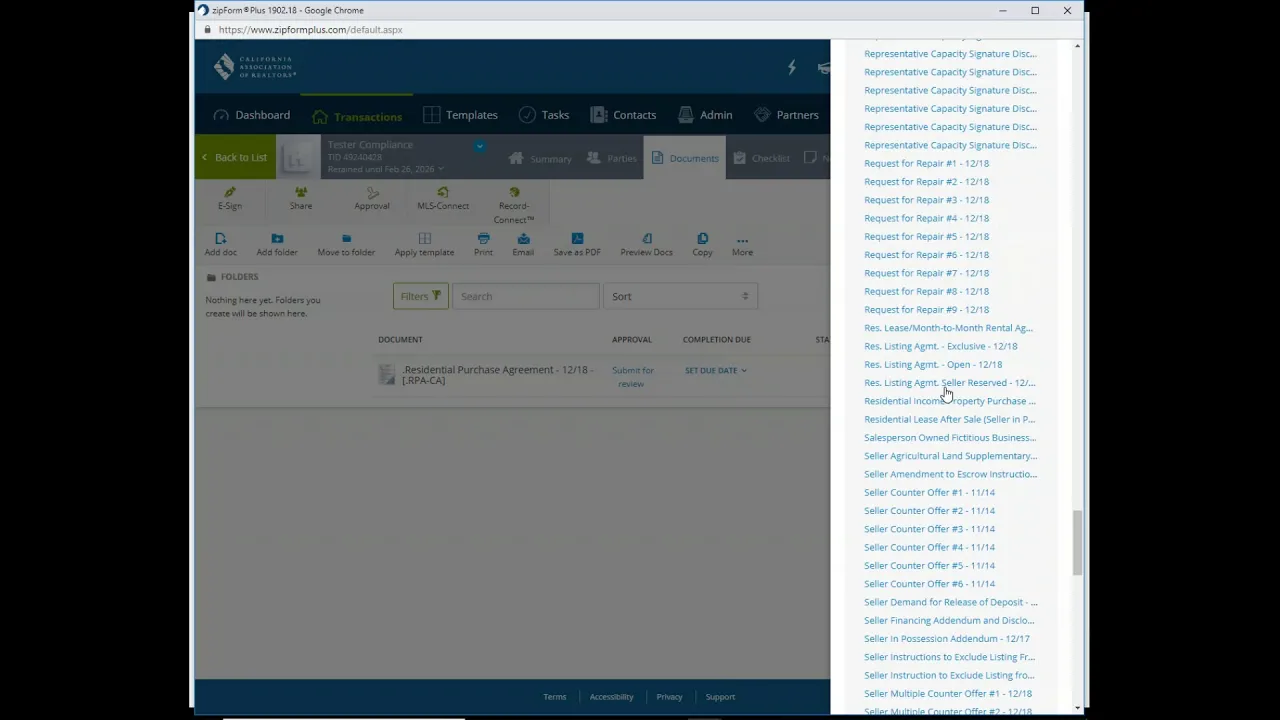Image resolution: width=1280 pixels, height=720 pixels.
Task: Click the Add doc icon
Action: click(221, 238)
